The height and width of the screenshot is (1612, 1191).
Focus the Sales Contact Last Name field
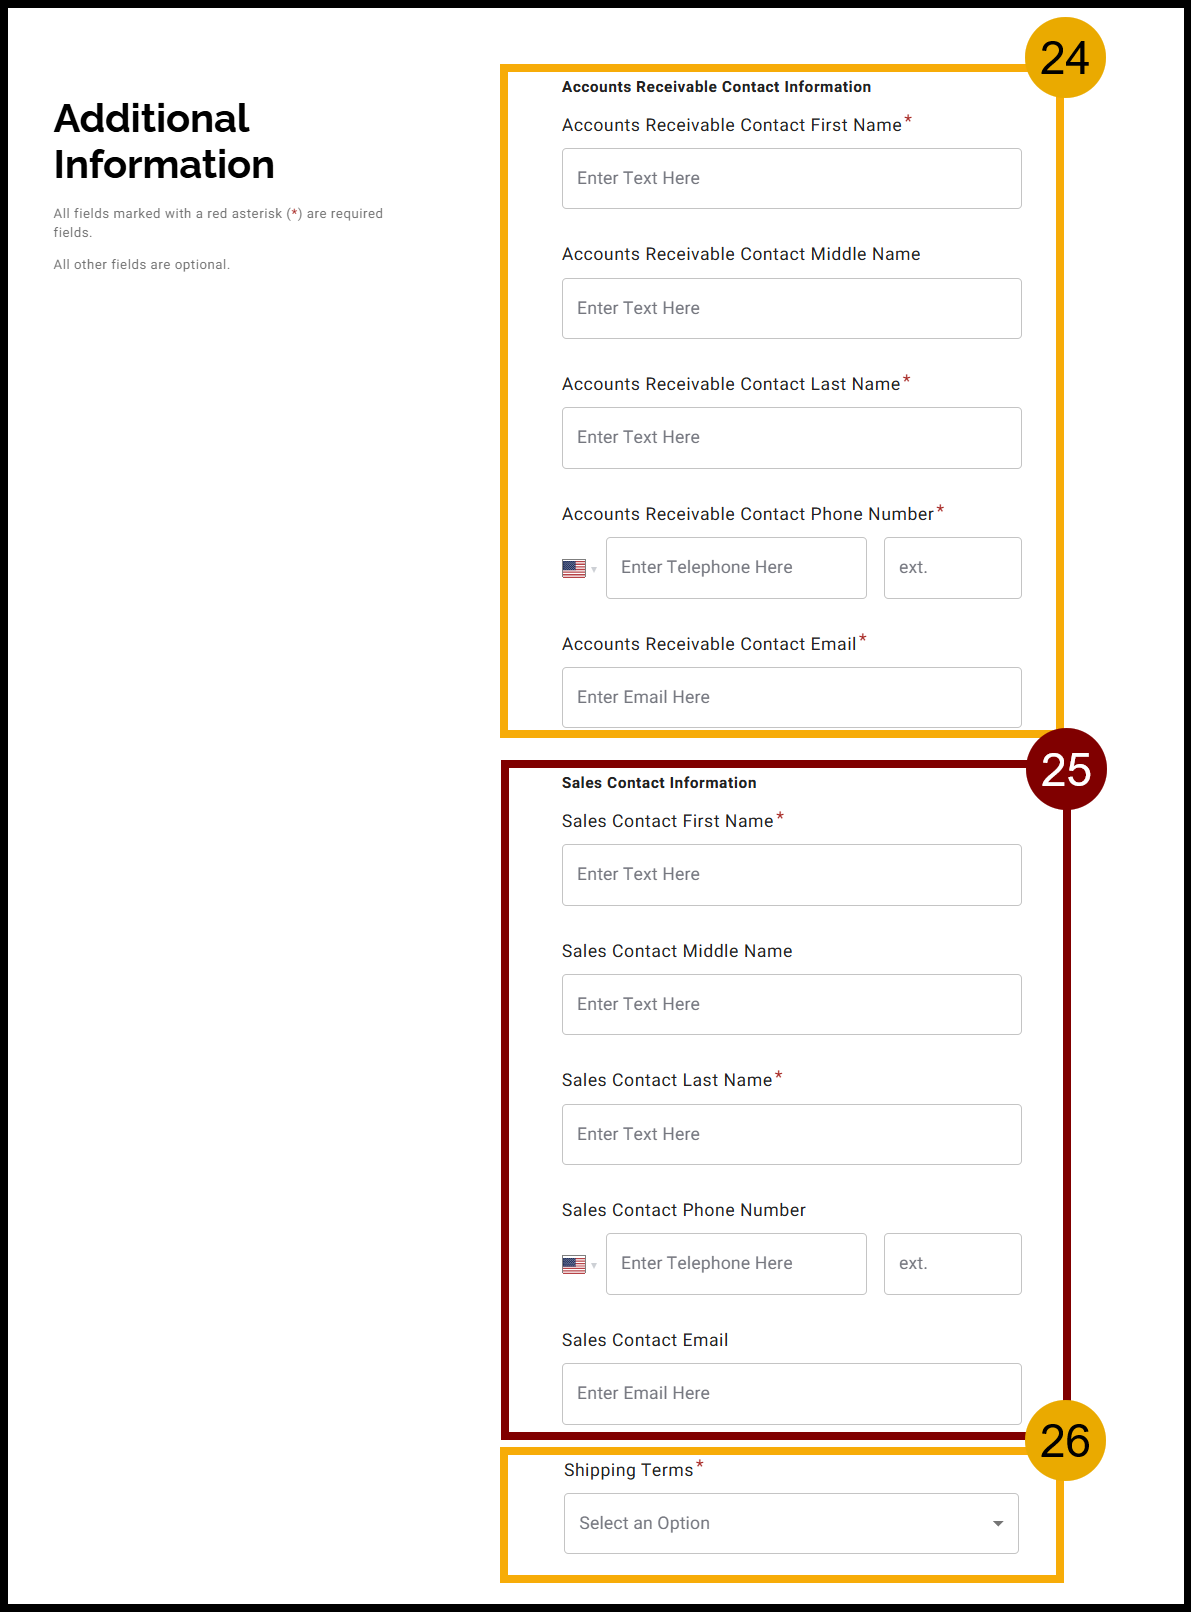tap(791, 1134)
